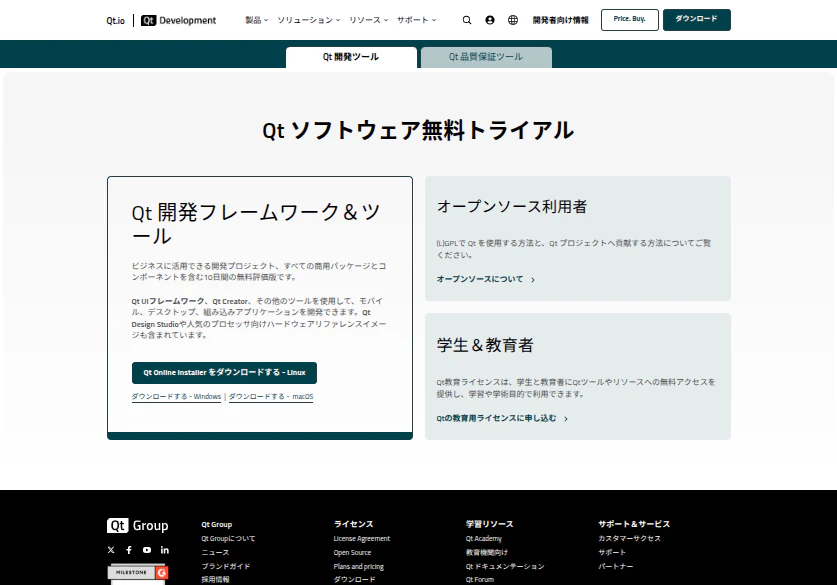Viewport: 837px width, 585px height.
Task: Click 学習リソース footer column heading
Action: (x=489, y=524)
